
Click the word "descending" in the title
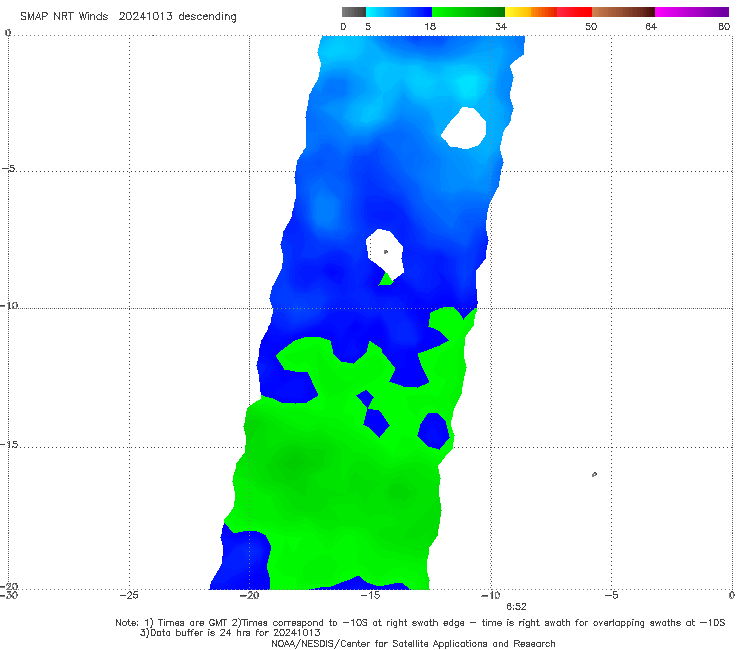click(x=207, y=17)
